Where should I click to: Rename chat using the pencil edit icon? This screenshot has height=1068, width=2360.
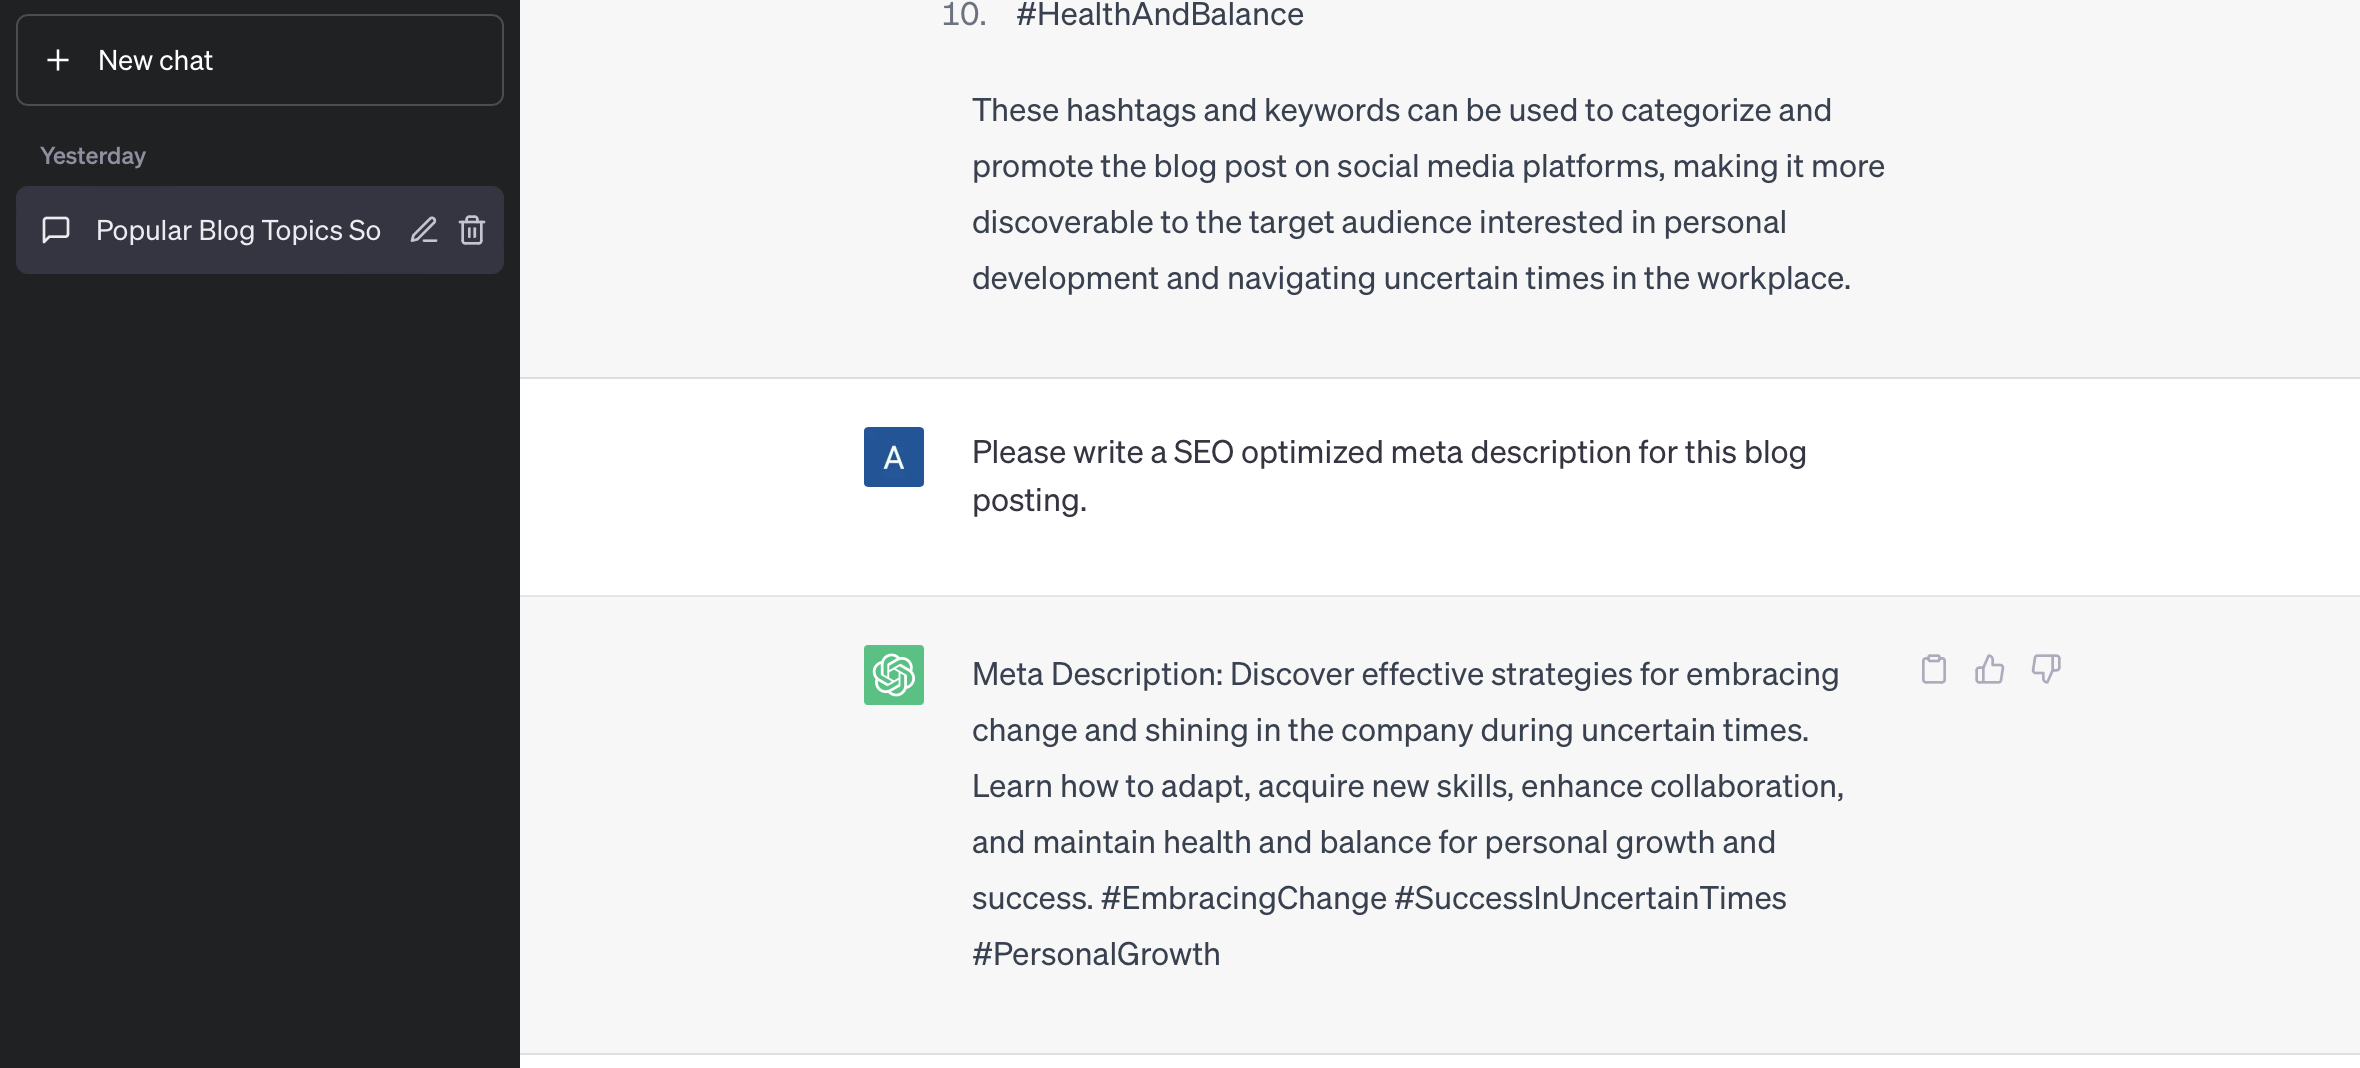424,230
